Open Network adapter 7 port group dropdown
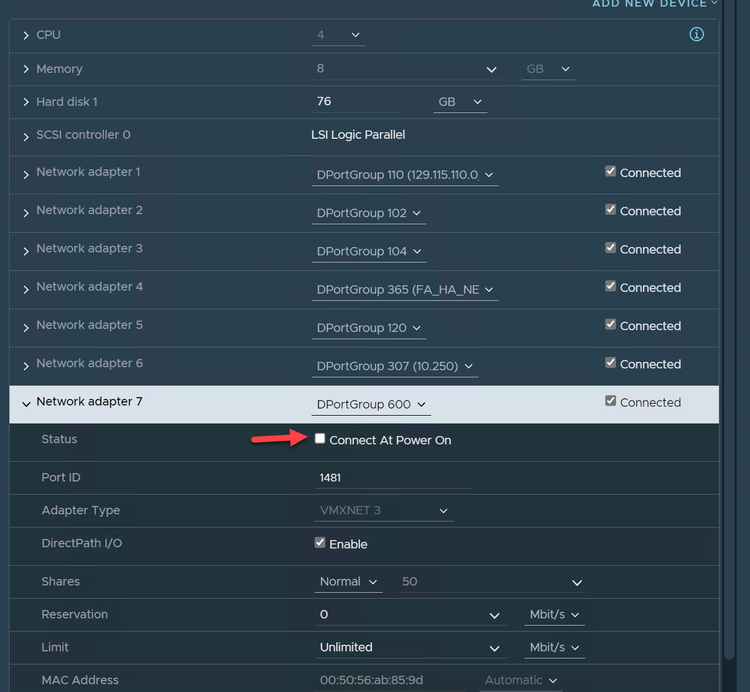Image resolution: width=750 pixels, height=692 pixels. pyautogui.click(x=371, y=405)
